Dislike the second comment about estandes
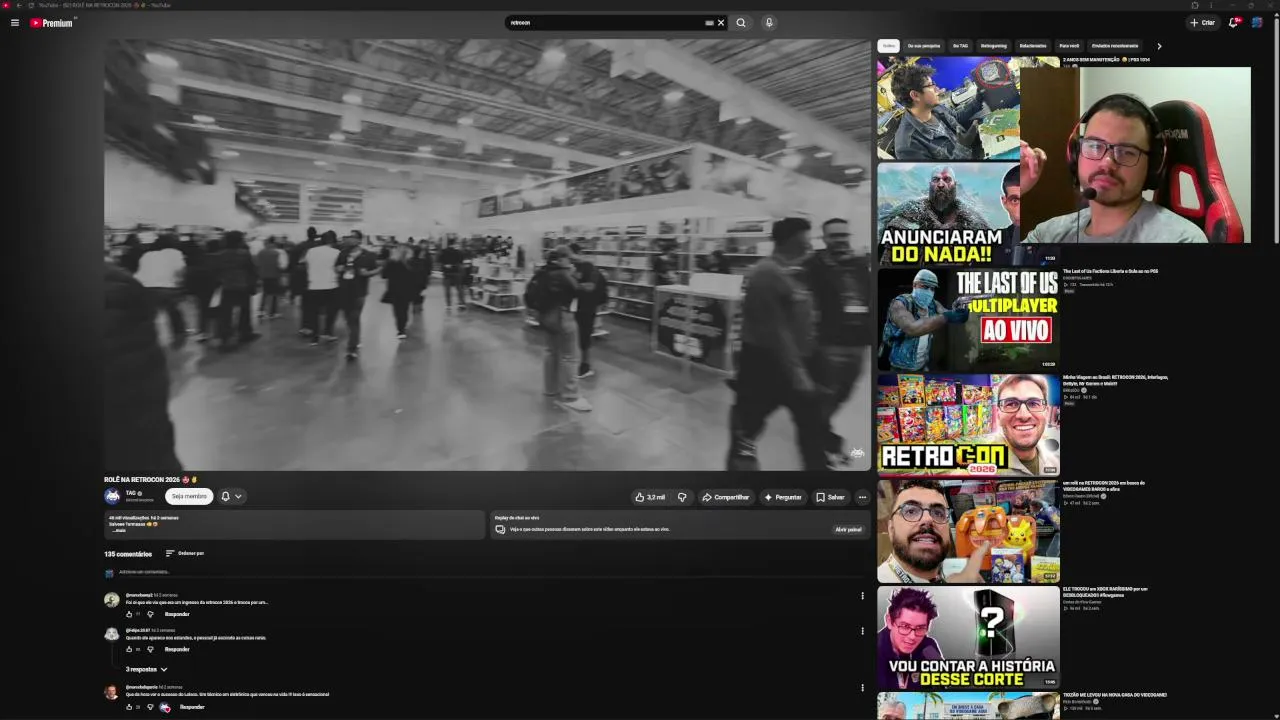The width and height of the screenshot is (1280, 720). [x=150, y=649]
